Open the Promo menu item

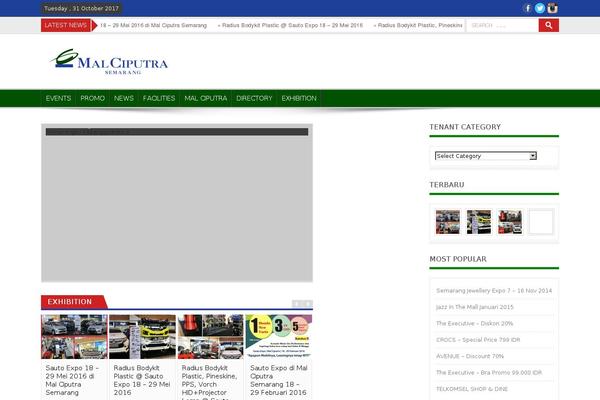[93, 98]
